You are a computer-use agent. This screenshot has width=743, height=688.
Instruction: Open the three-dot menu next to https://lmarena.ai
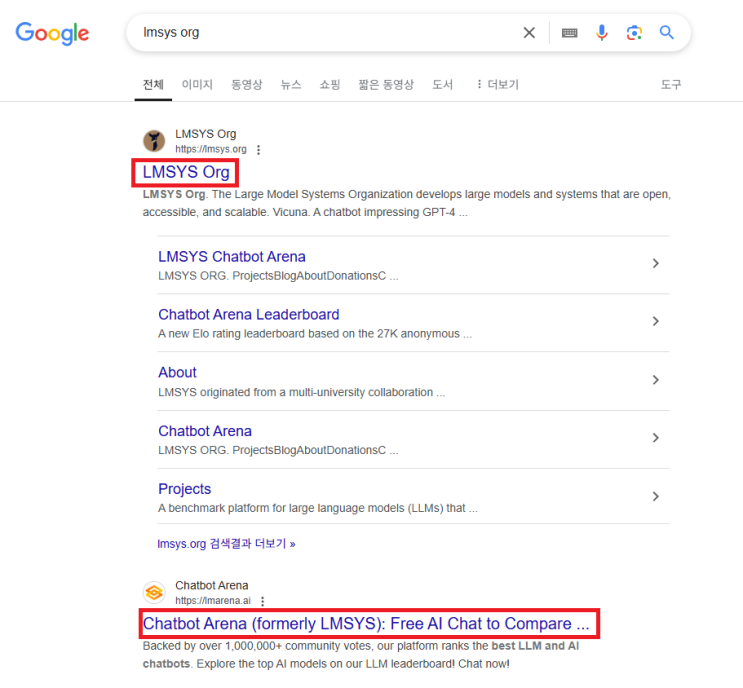click(x=263, y=601)
